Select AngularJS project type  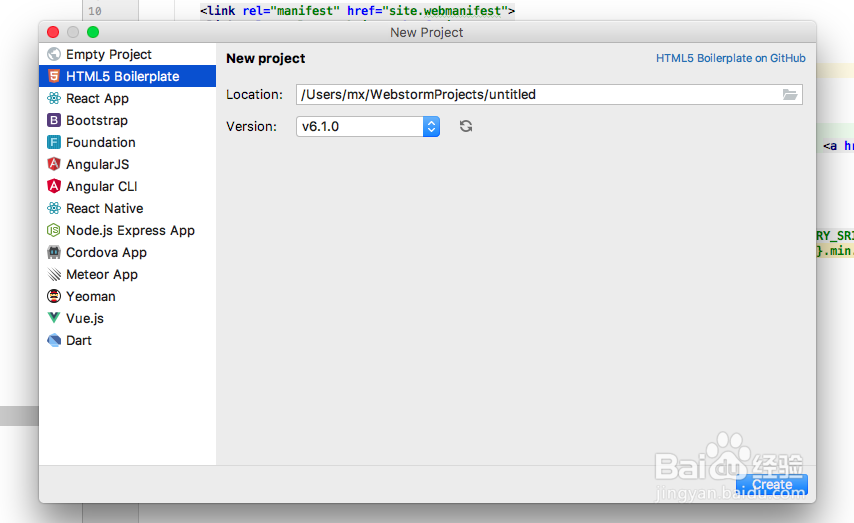pyautogui.click(x=127, y=164)
